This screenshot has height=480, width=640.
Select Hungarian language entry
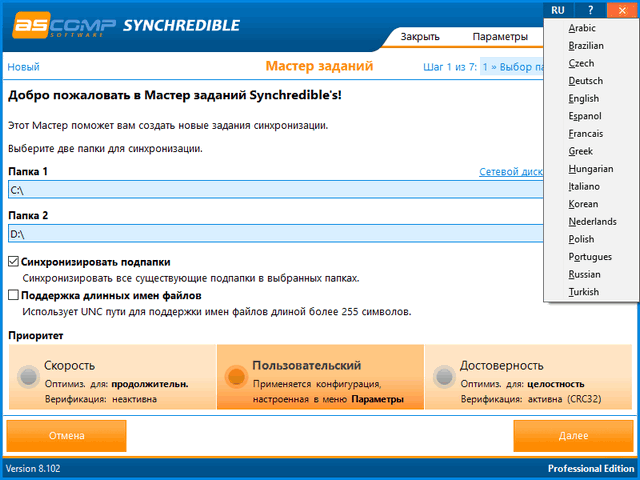pos(591,169)
